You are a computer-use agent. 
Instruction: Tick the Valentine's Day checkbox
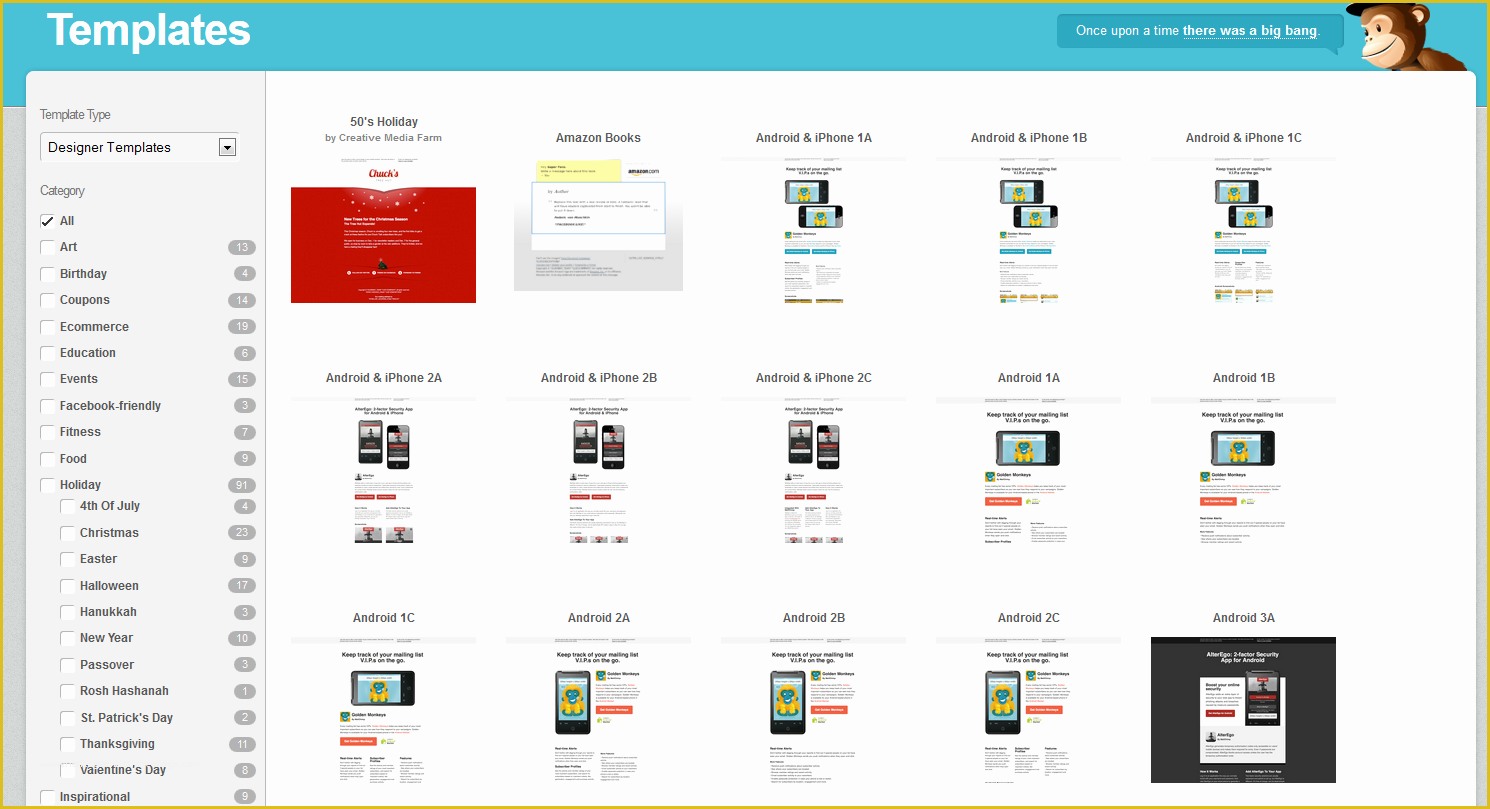(67, 770)
